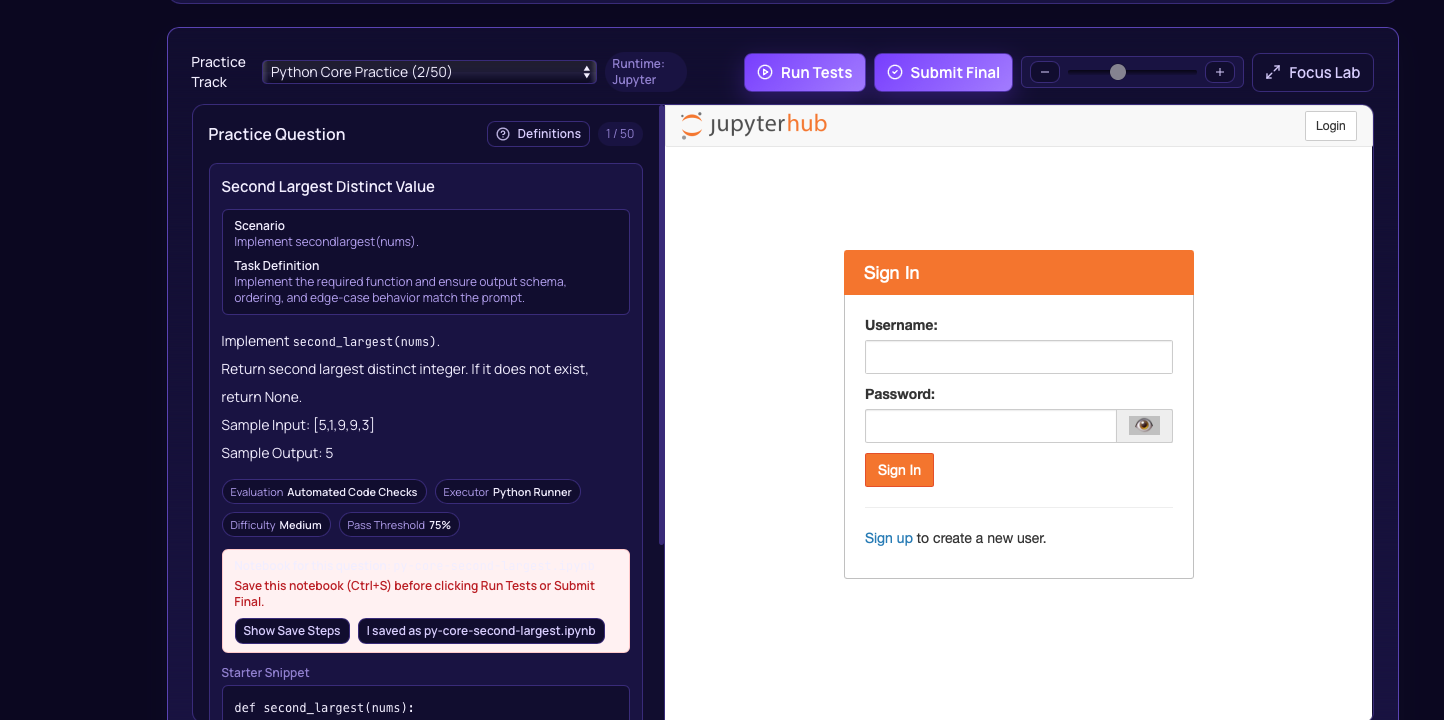Click the play icon on Run Tests
Image resolution: width=1444 pixels, height=720 pixels.
[765, 72]
